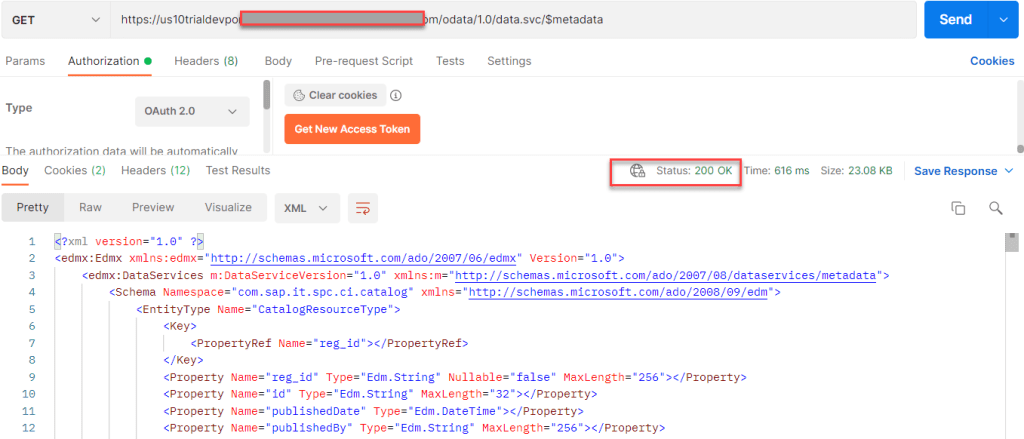
Task: Open the XML format dropdown
Action: click(x=306, y=208)
